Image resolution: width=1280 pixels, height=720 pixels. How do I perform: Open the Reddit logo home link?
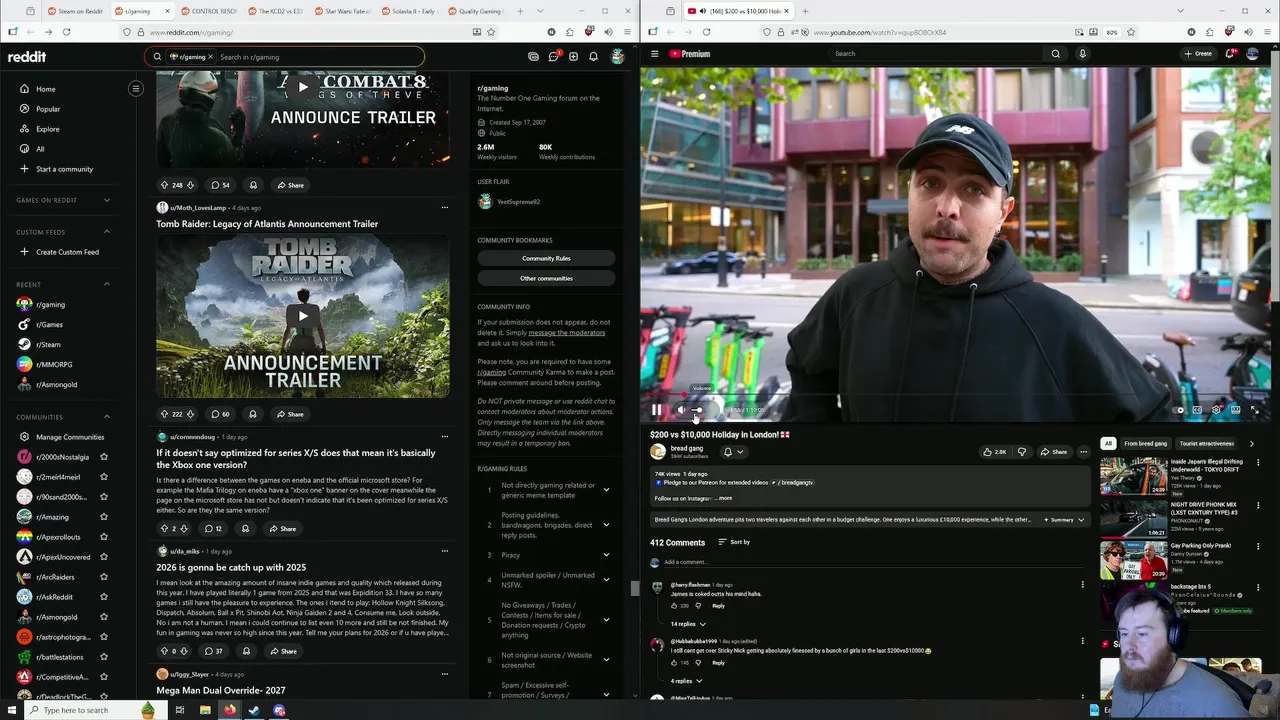[x=27, y=57]
